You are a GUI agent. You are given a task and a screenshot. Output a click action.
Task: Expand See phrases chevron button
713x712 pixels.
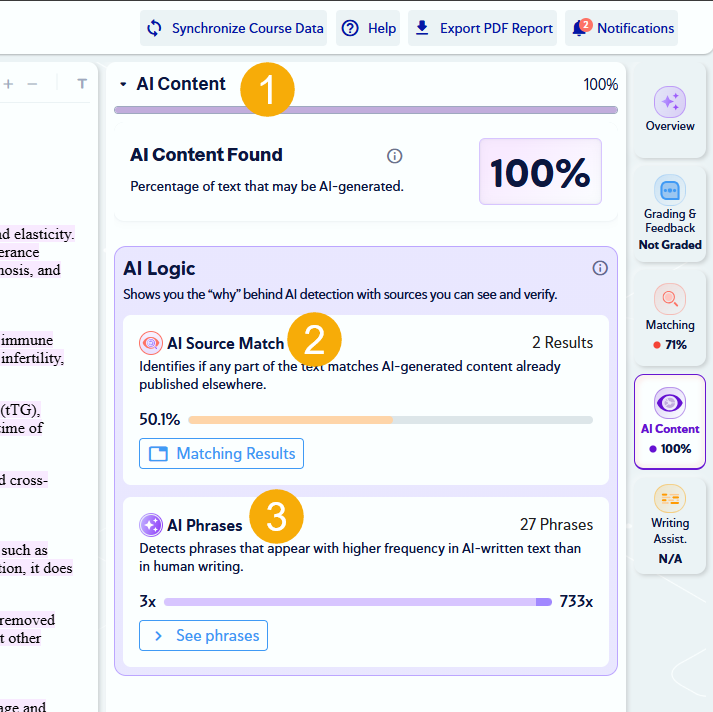203,635
